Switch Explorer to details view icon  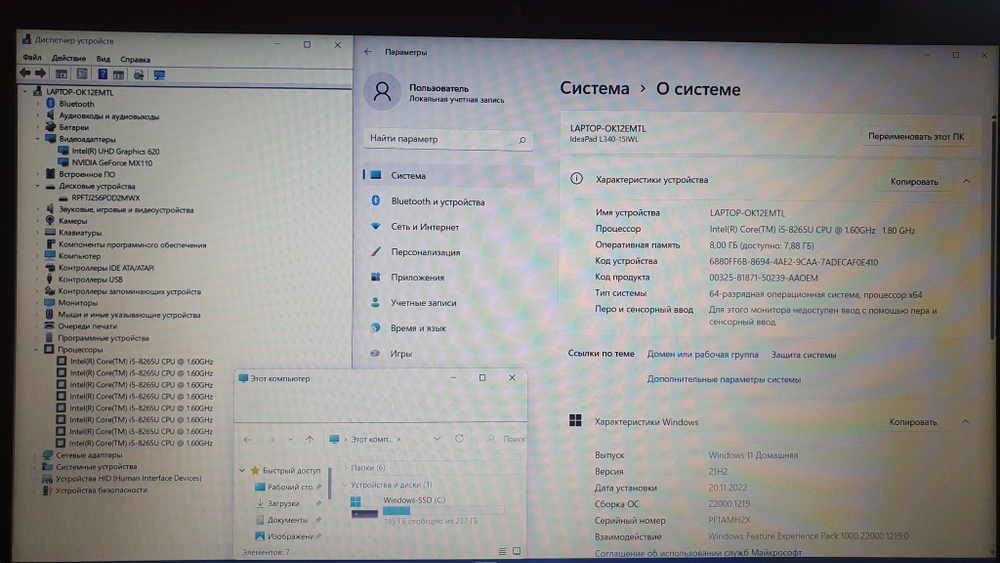coord(502,551)
